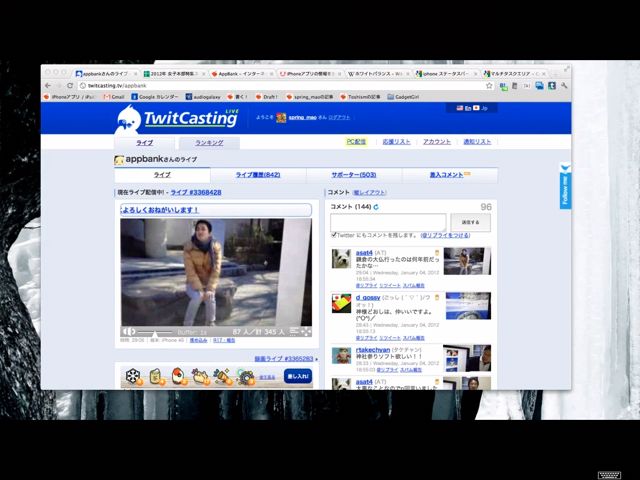This screenshot has width=640, height=480.
Task: Open the browser wrench settings icon
Action: (564, 86)
